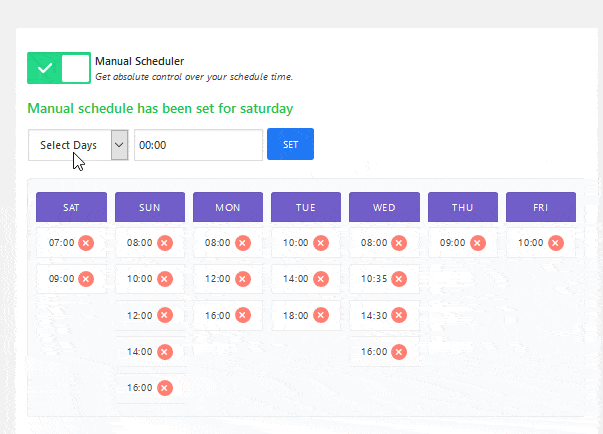The image size is (603, 434).
Task: Select the MON day header
Action: 228,207
